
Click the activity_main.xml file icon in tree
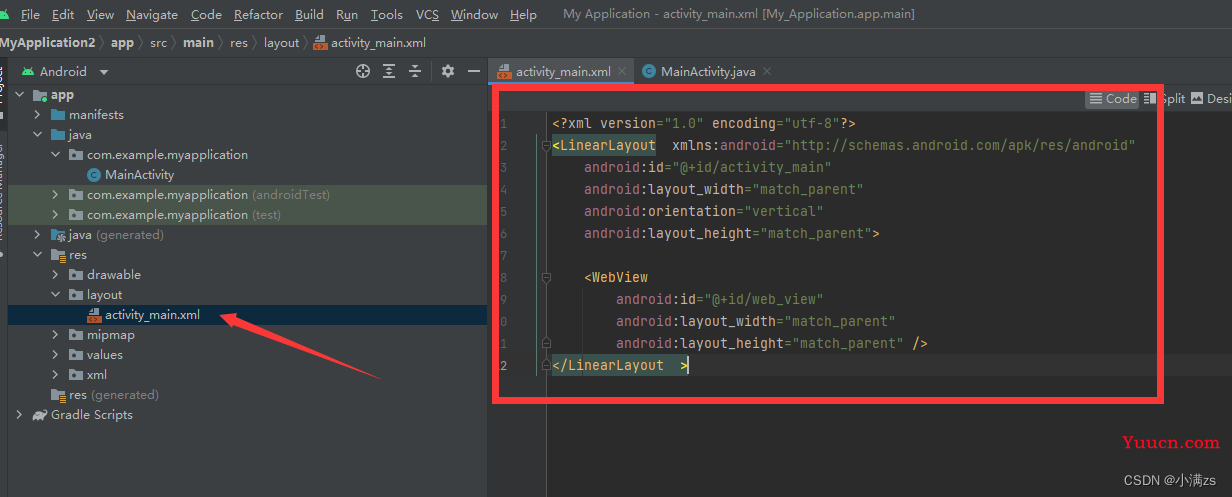tap(95, 315)
